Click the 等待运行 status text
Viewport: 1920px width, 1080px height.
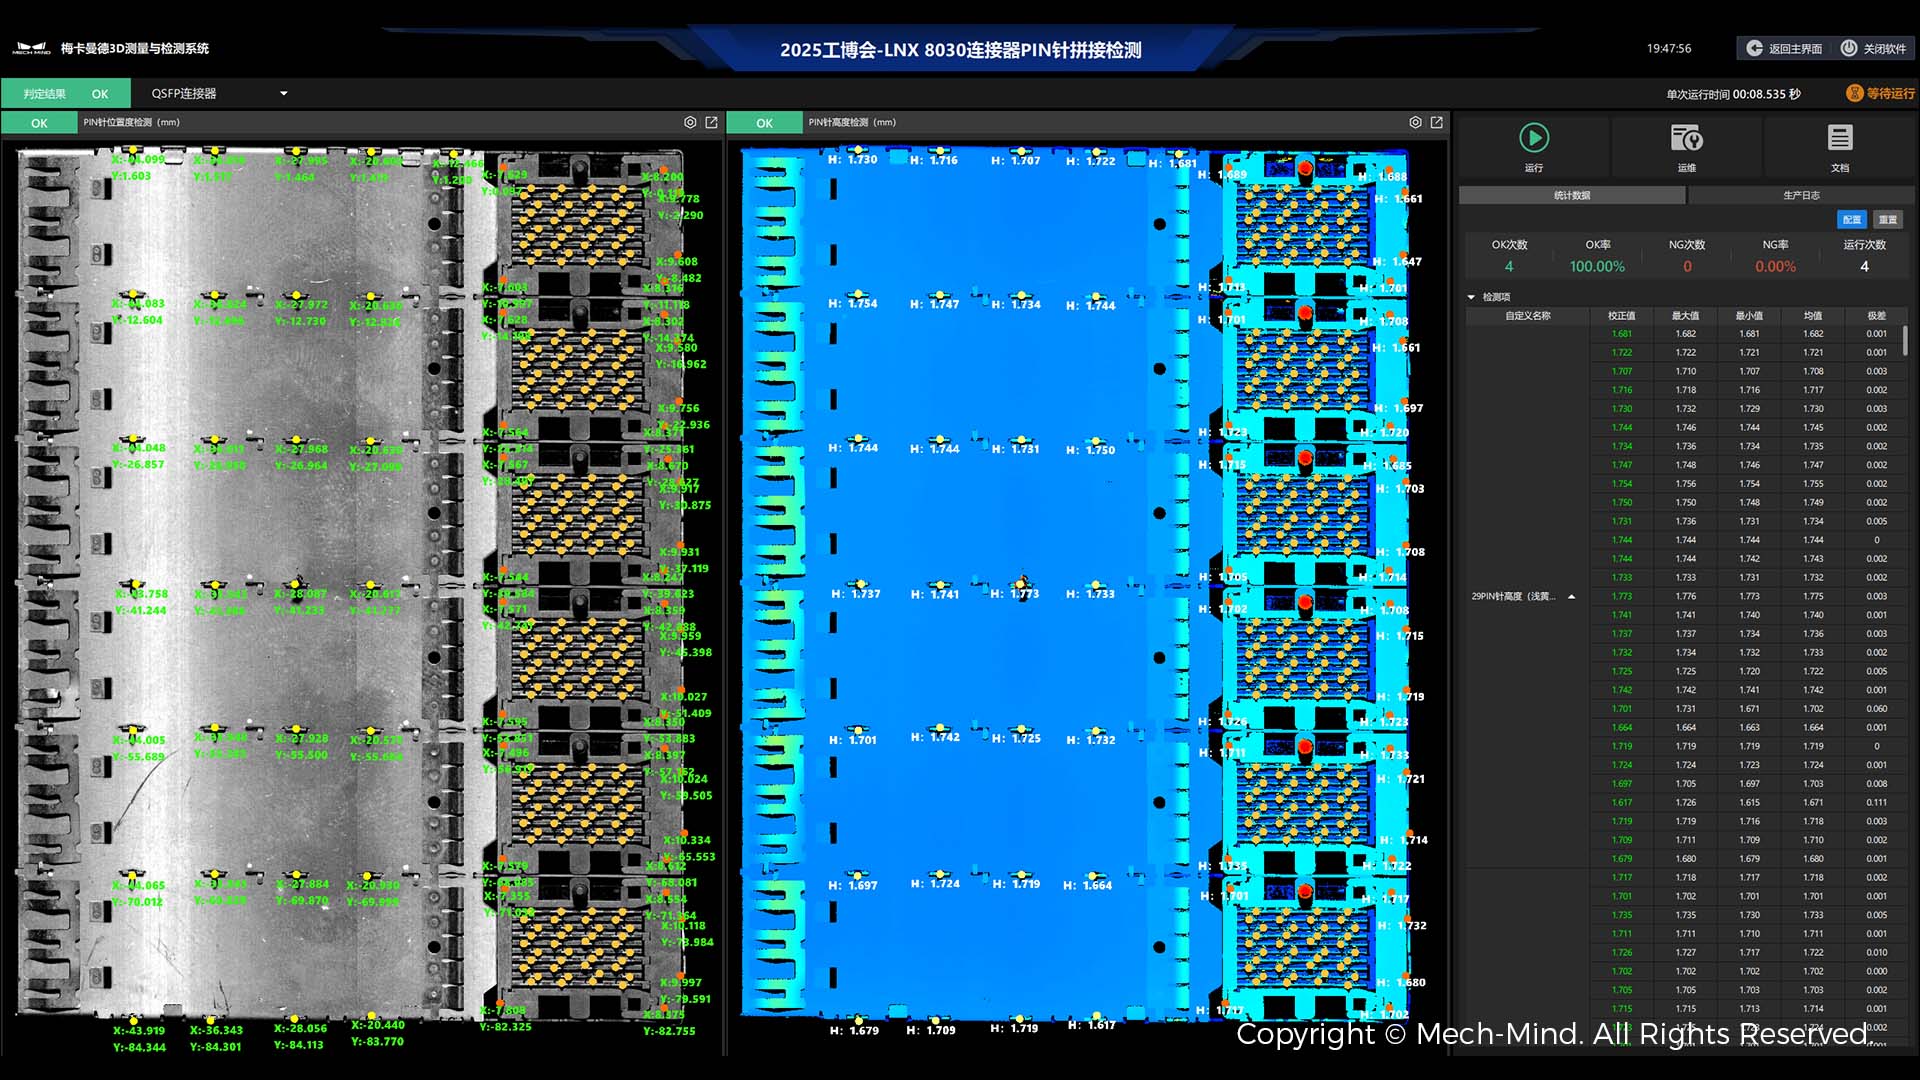click(1891, 93)
